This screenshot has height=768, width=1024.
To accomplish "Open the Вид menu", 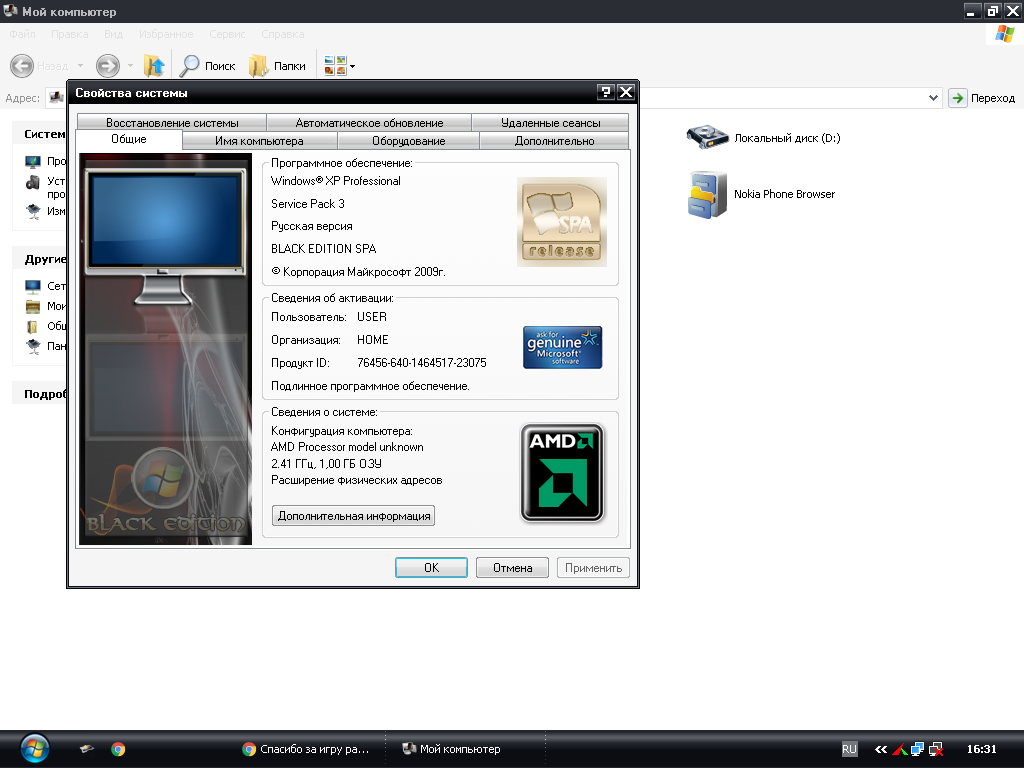I will click(113, 34).
